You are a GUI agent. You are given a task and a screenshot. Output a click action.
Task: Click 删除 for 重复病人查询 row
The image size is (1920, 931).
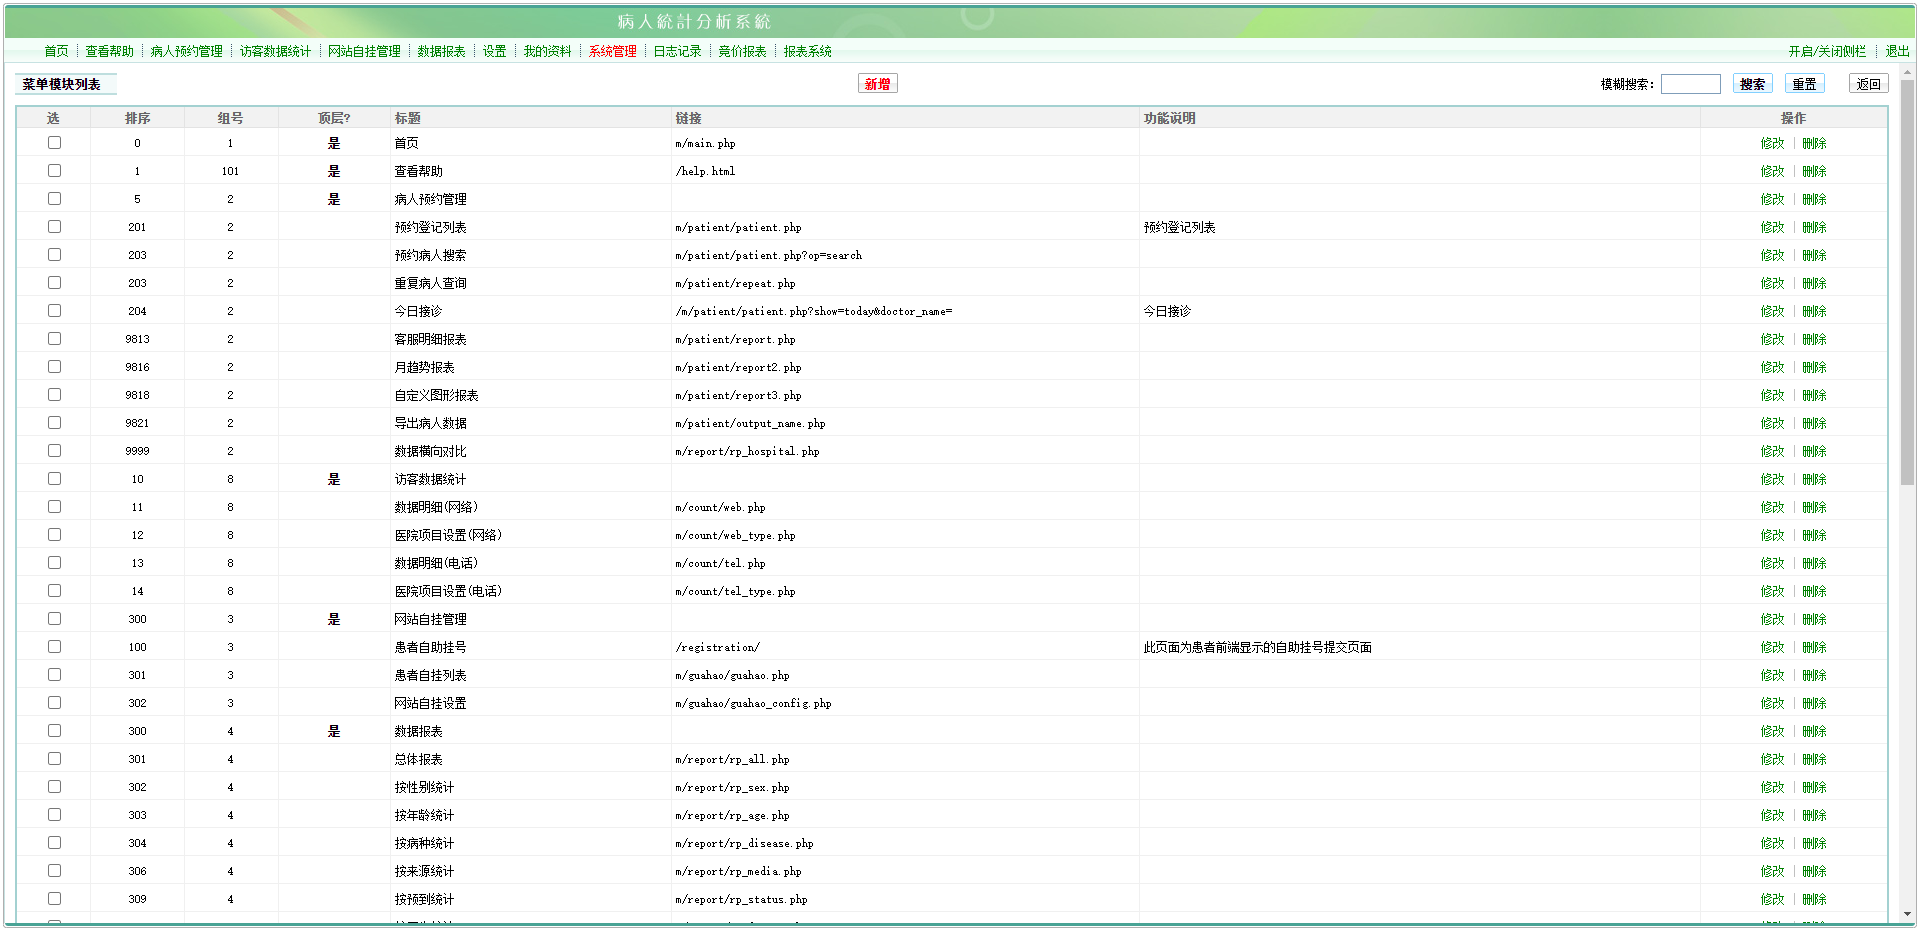1814,283
